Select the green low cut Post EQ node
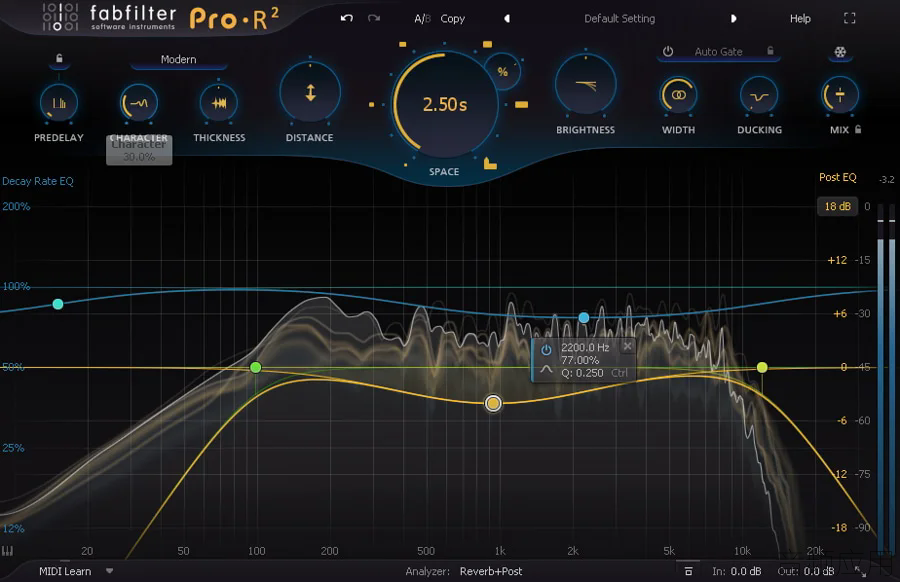Screen dimensions: 900x582 tap(256, 367)
